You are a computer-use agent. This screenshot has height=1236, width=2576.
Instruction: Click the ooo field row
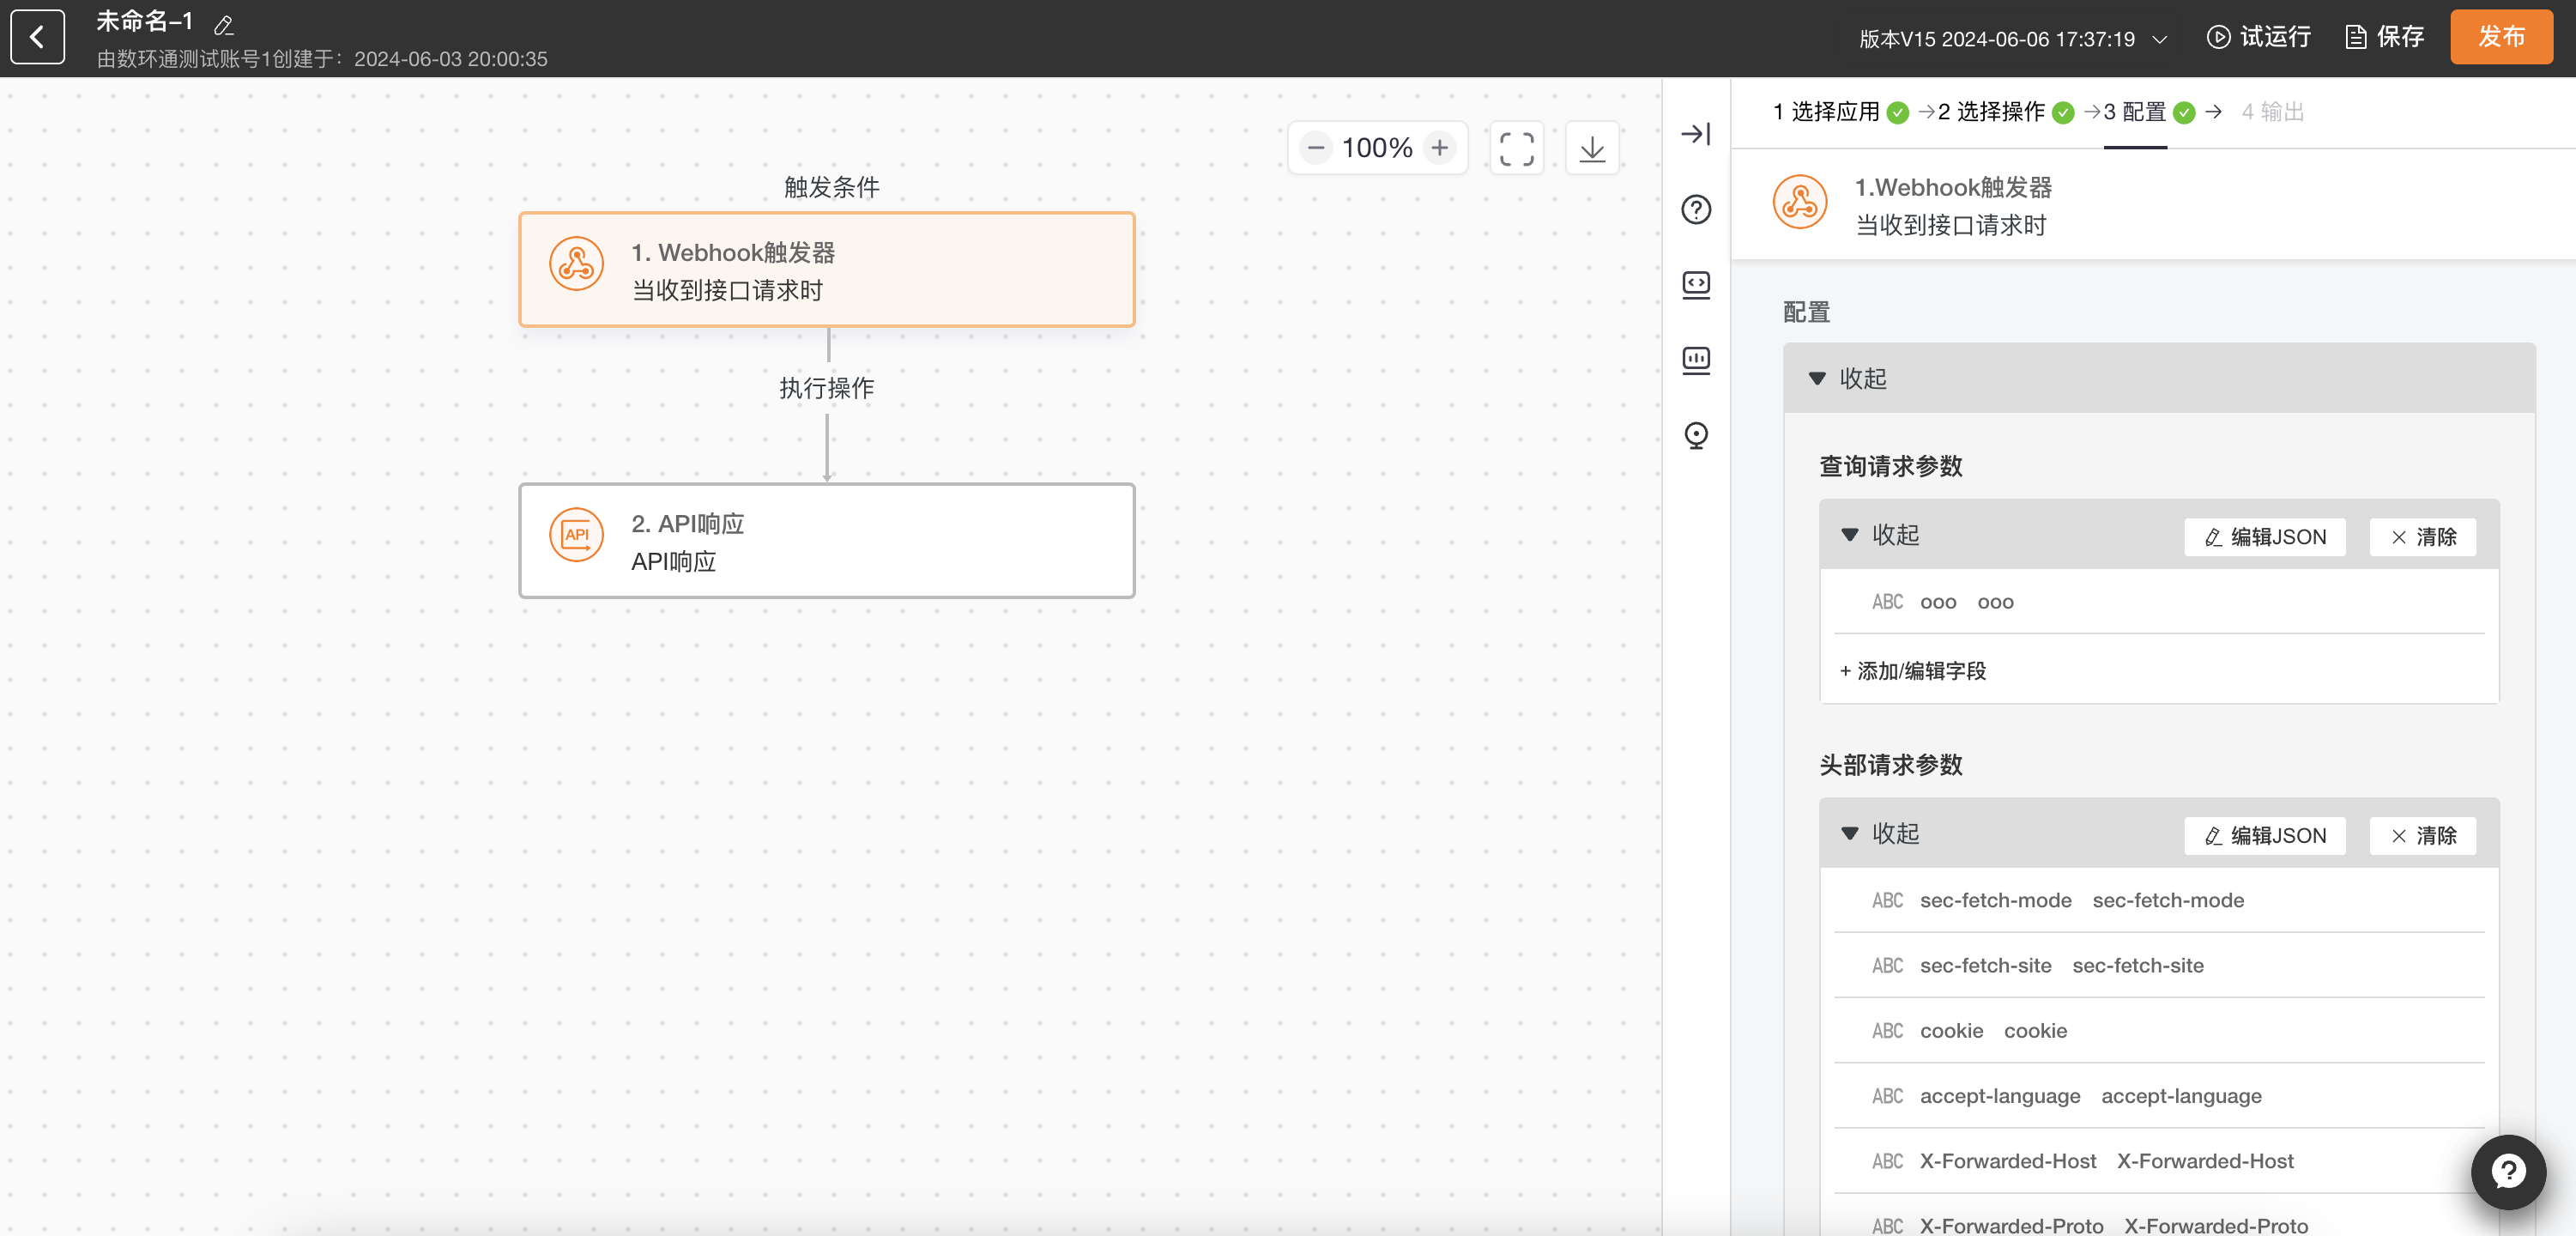(2158, 602)
